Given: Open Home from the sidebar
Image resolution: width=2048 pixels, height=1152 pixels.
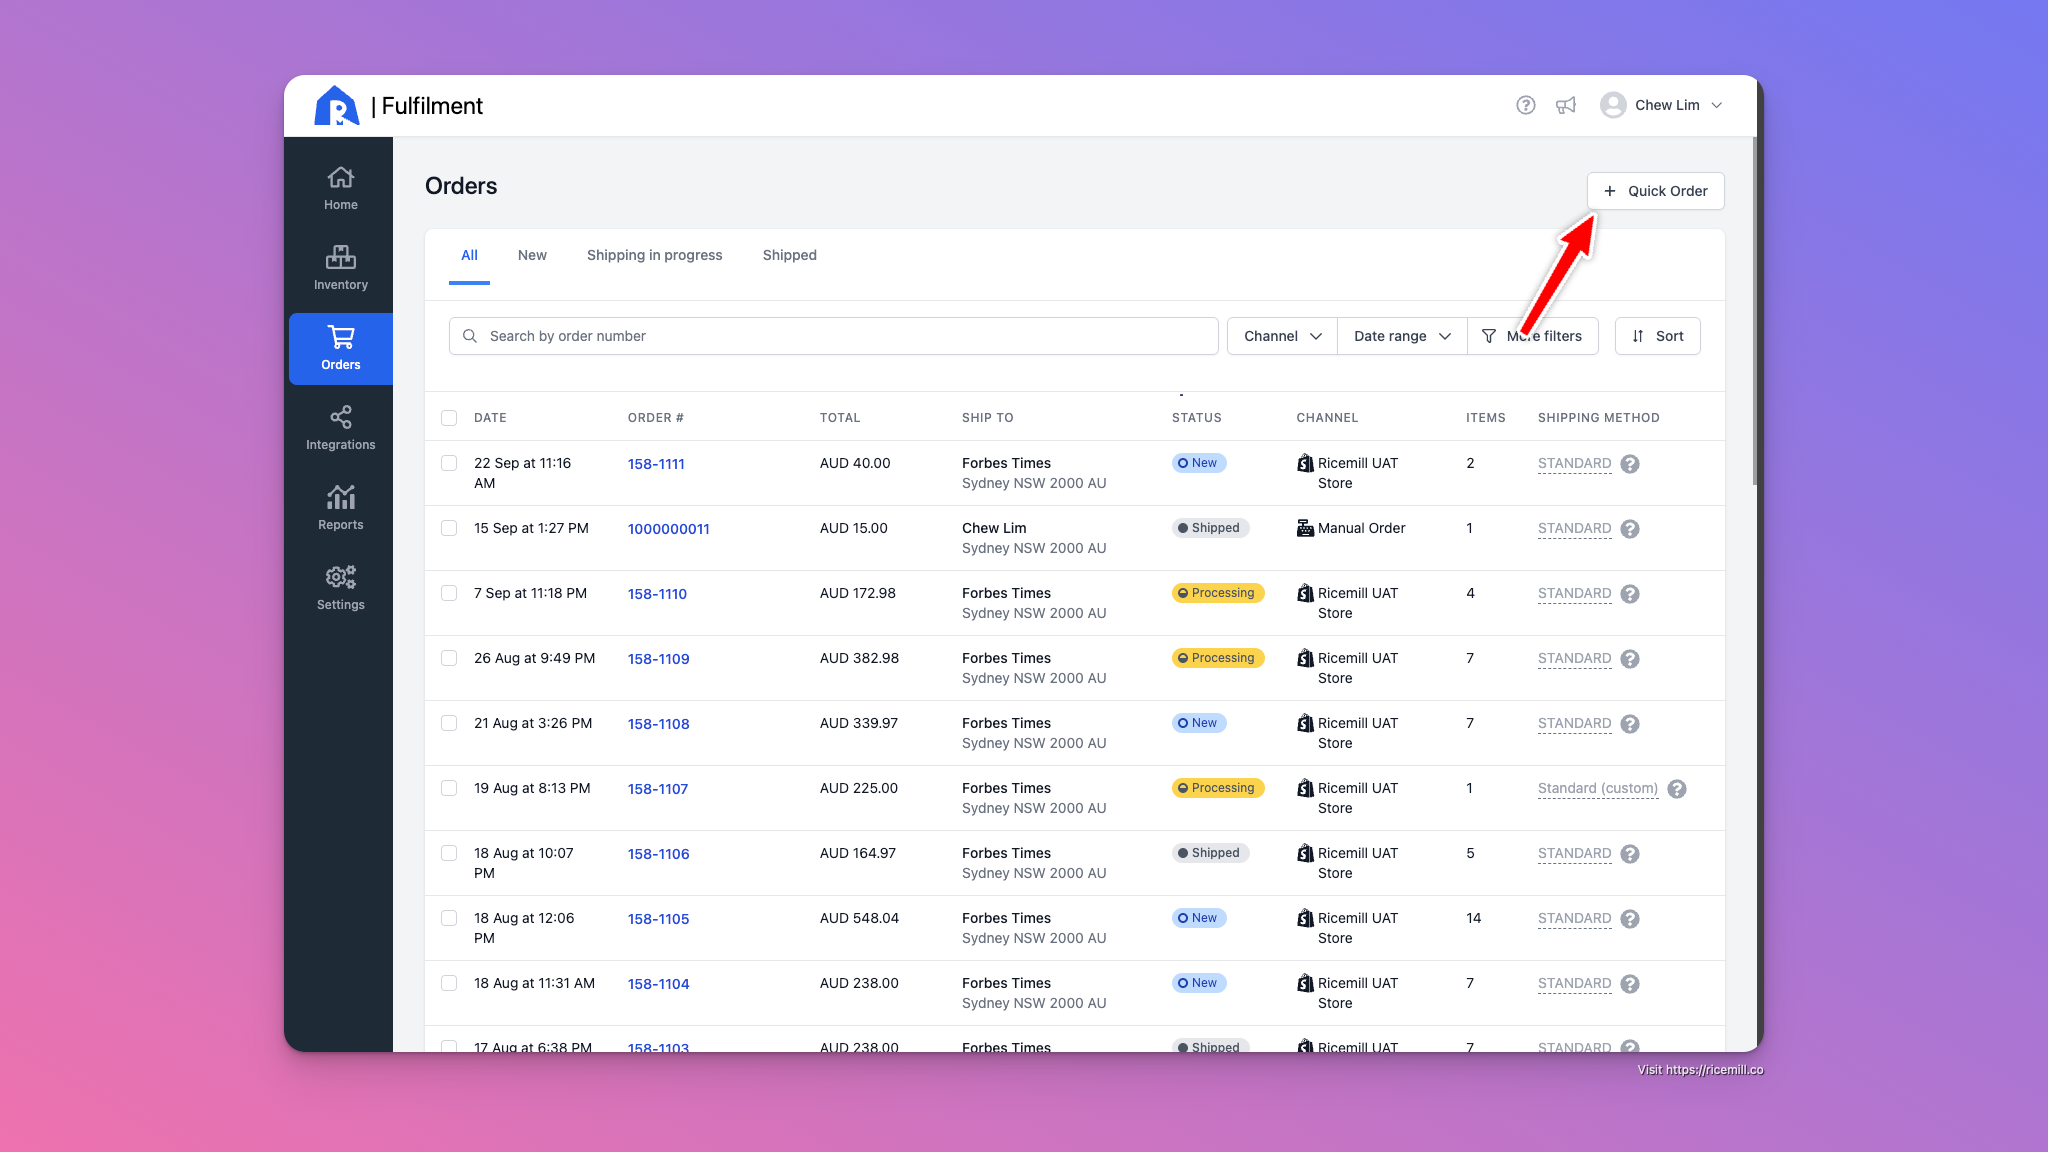Looking at the screenshot, I should point(340,188).
